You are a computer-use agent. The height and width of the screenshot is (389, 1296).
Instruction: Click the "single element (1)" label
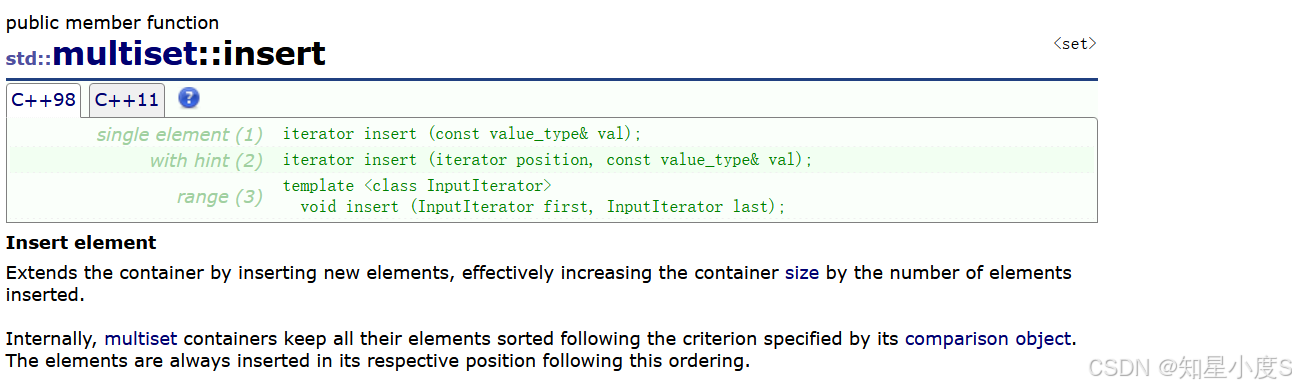pyautogui.click(x=180, y=134)
